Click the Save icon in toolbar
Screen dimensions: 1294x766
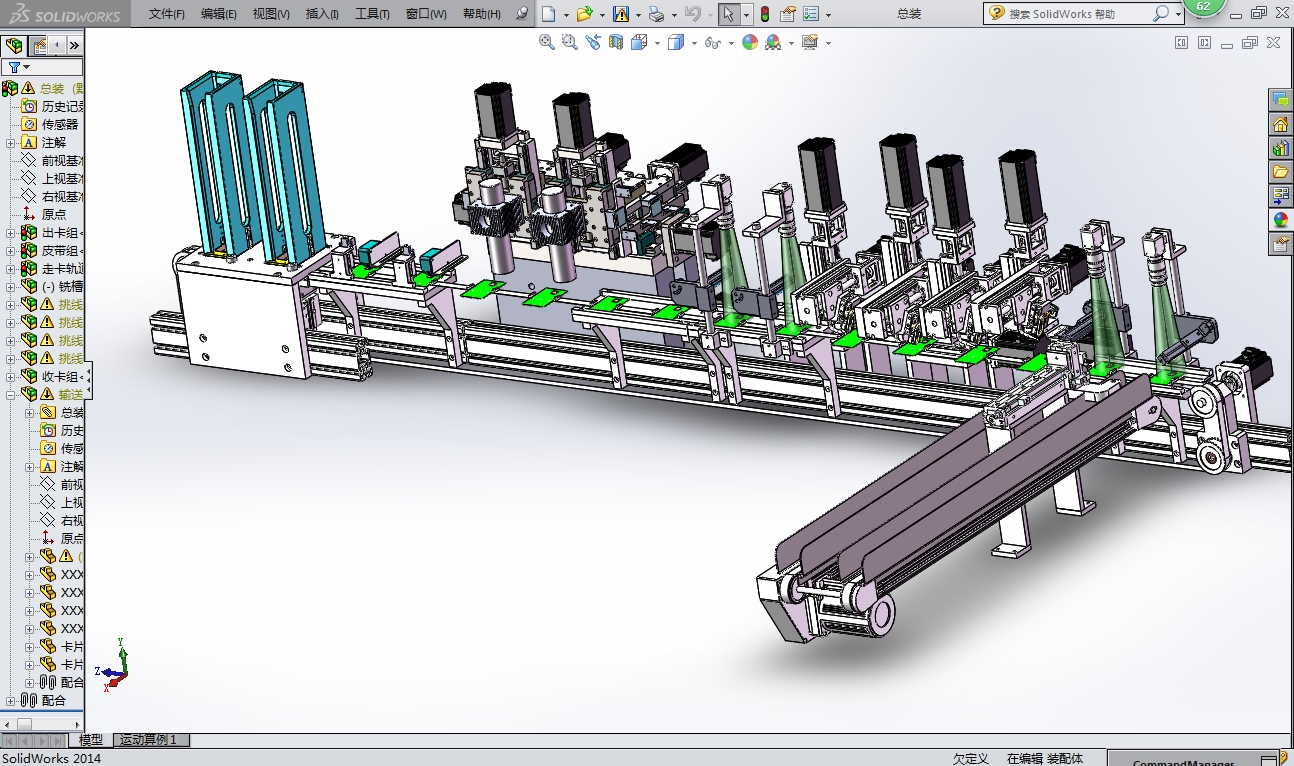point(621,14)
